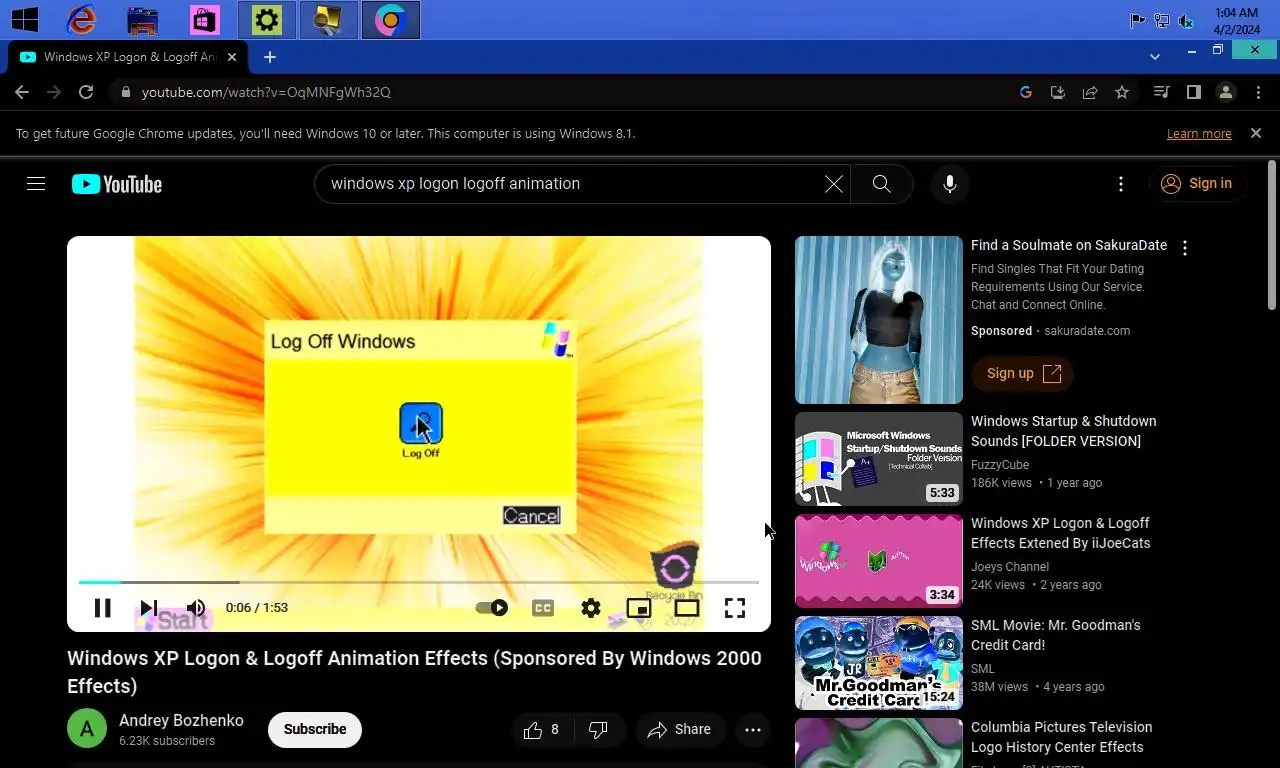Open more actions under video
The height and width of the screenshot is (768, 1280).
click(753, 730)
